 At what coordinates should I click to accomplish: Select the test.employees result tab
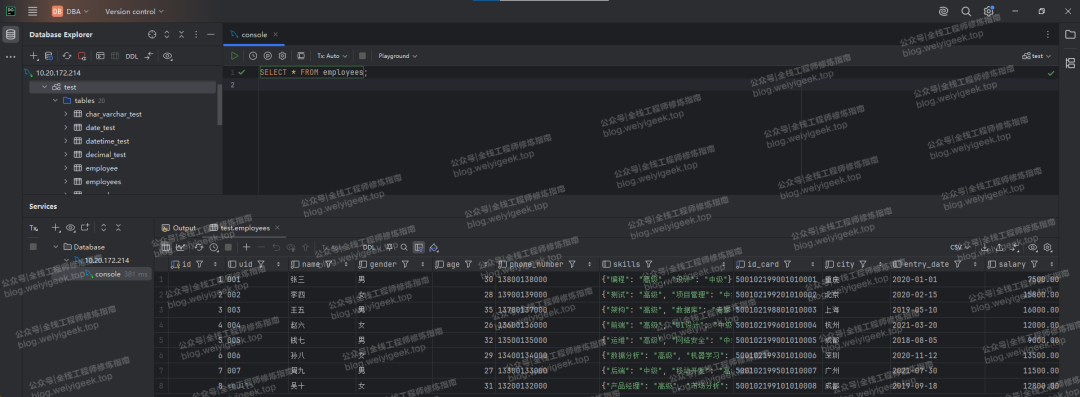(x=240, y=228)
